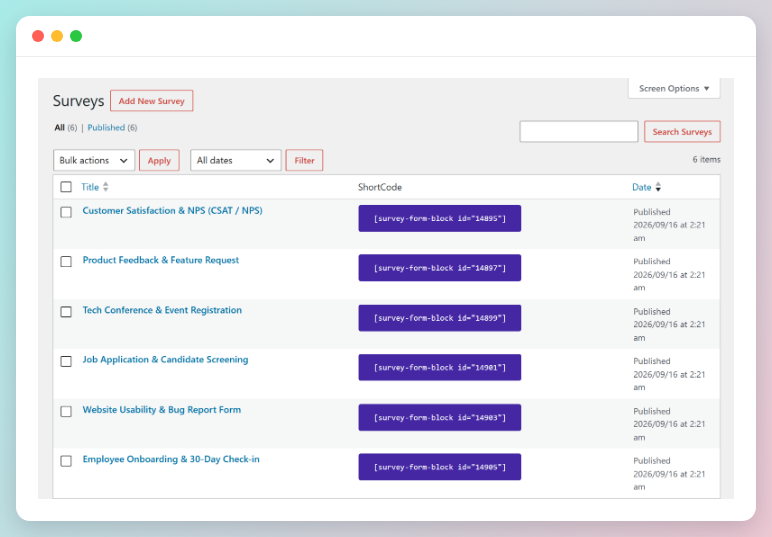Check the Customer Satisfaction & NPS row checkbox
The width and height of the screenshot is (772, 537).
click(x=66, y=212)
